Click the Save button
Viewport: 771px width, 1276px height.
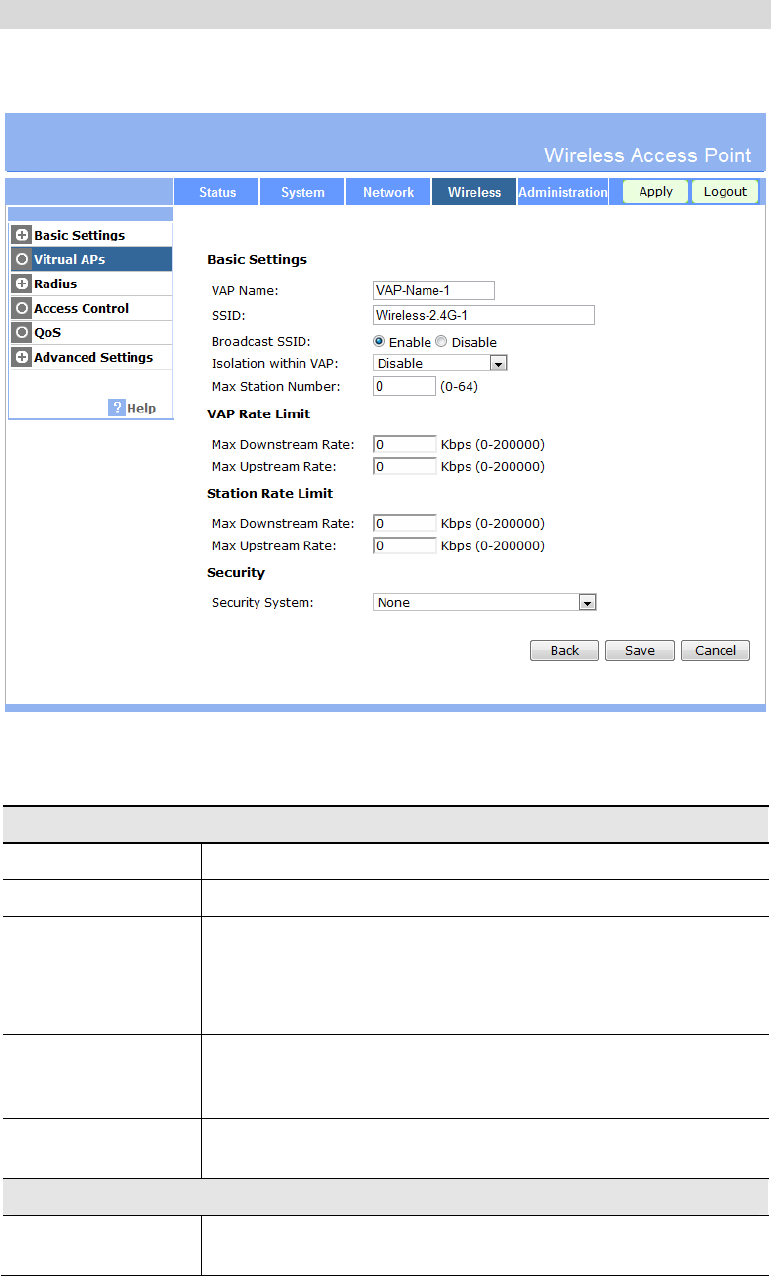click(640, 650)
